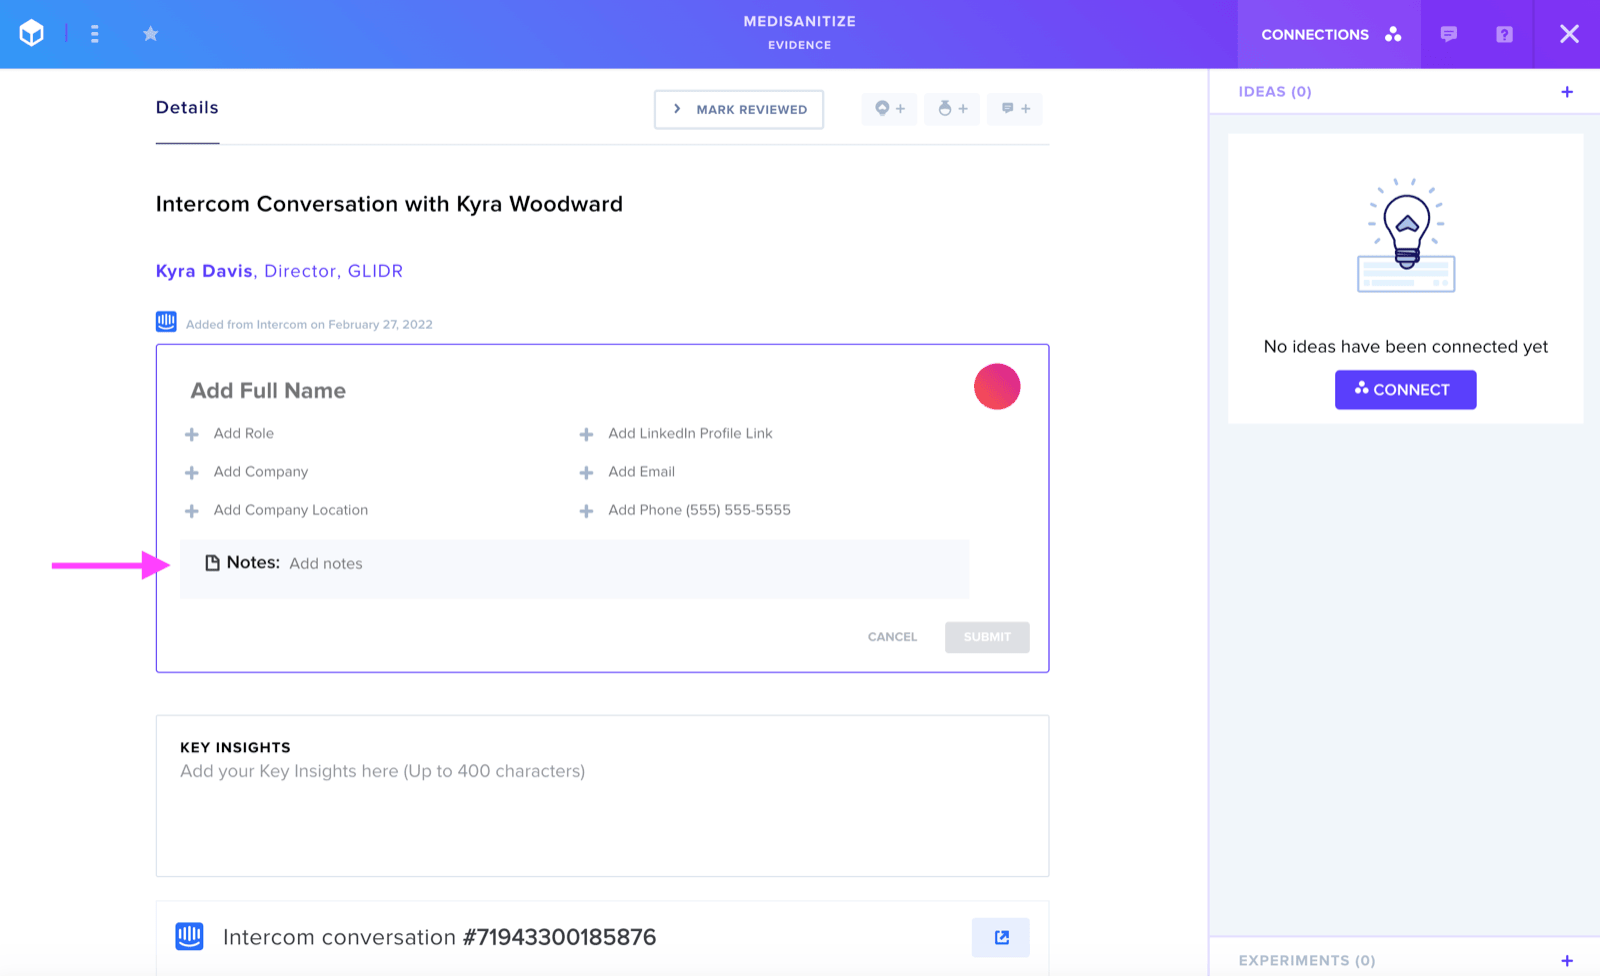Click Add Email text
The image size is (1600, 976).
tap(642, 472)
